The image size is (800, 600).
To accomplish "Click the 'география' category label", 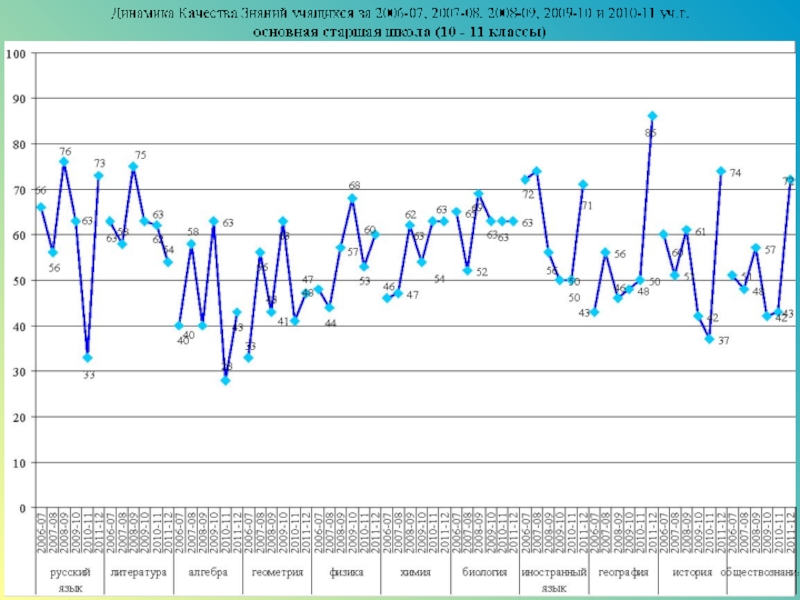I will [x=623, y=572].
